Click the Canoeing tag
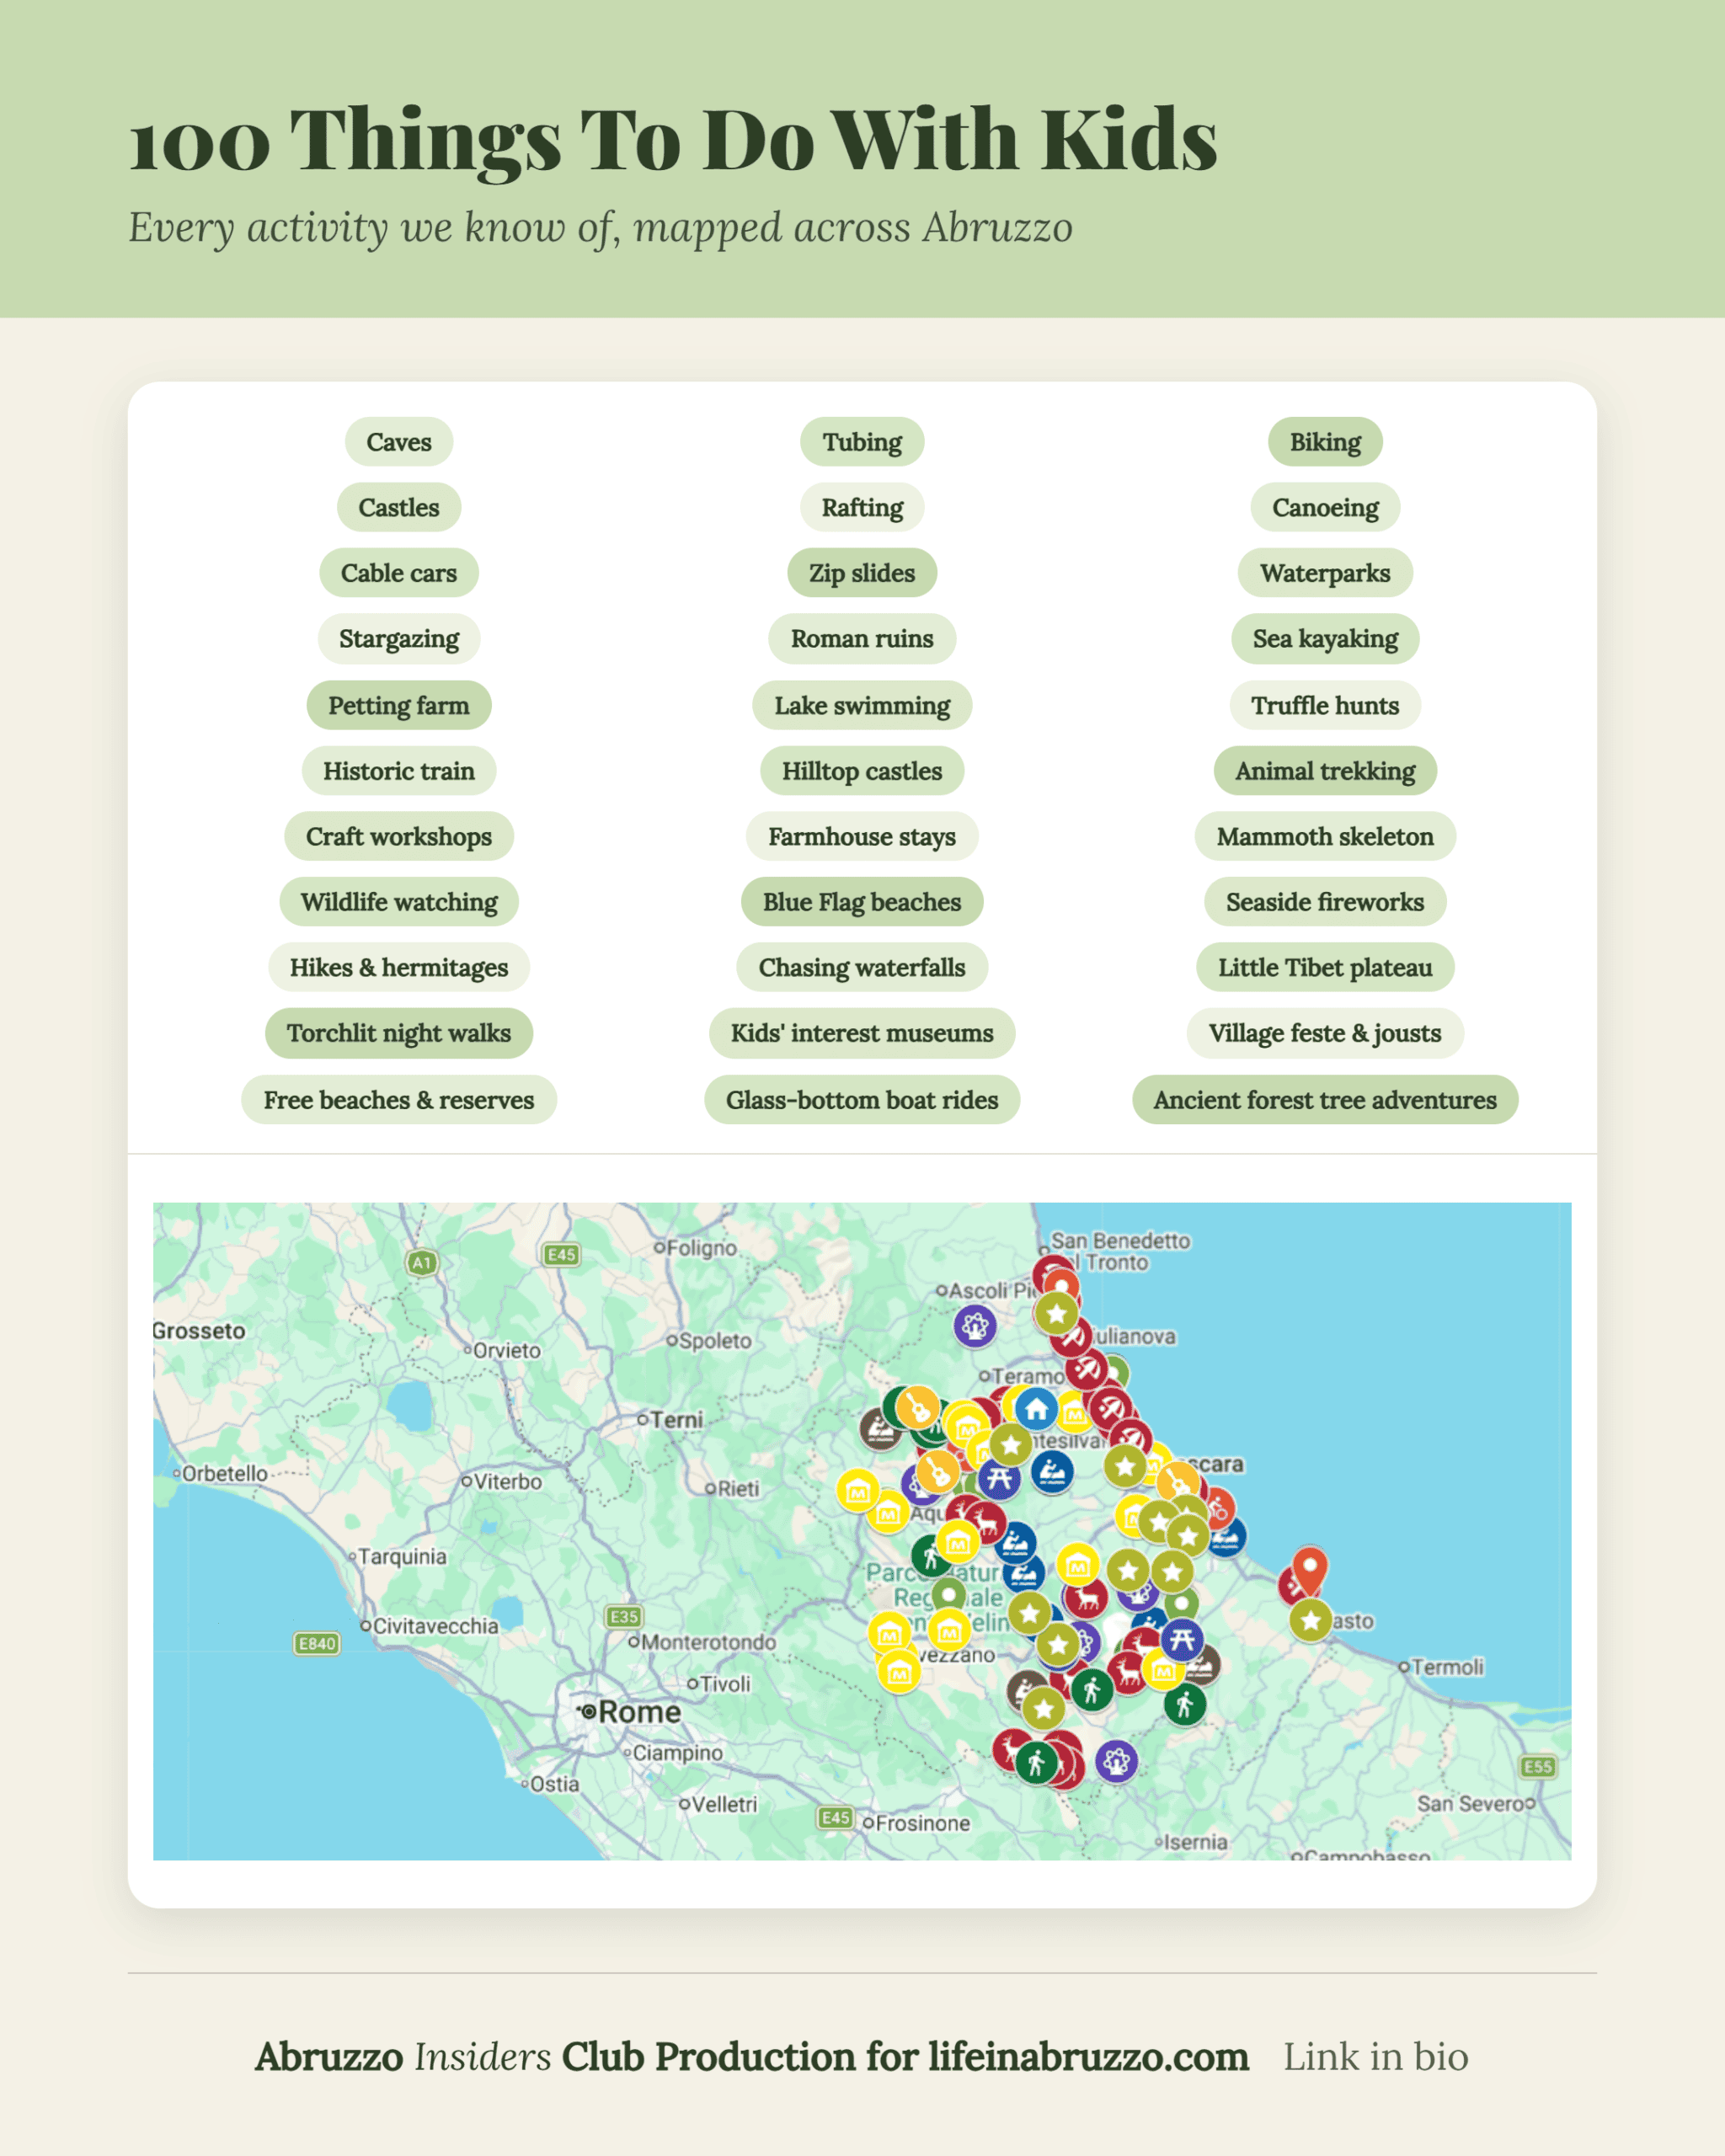 click(1325, 507)
